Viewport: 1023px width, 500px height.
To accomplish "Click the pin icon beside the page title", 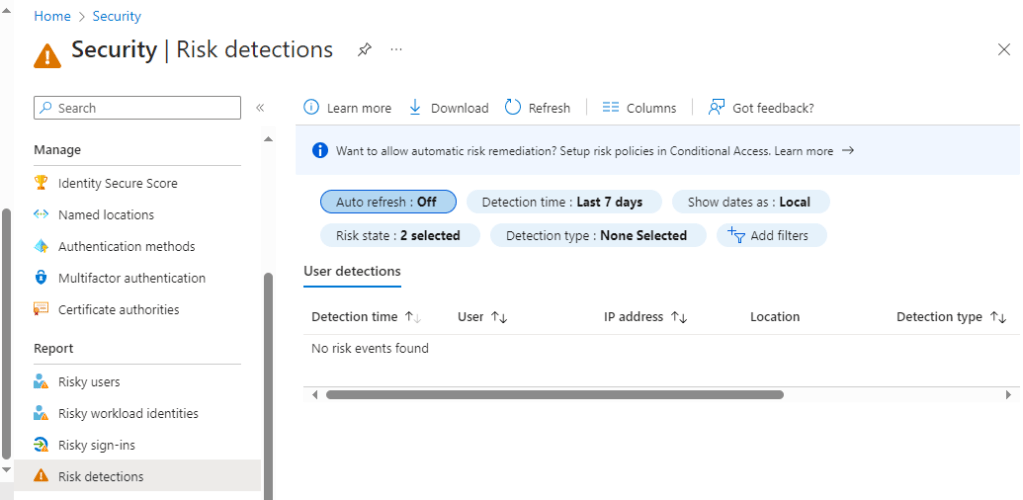I will point(365,50).
